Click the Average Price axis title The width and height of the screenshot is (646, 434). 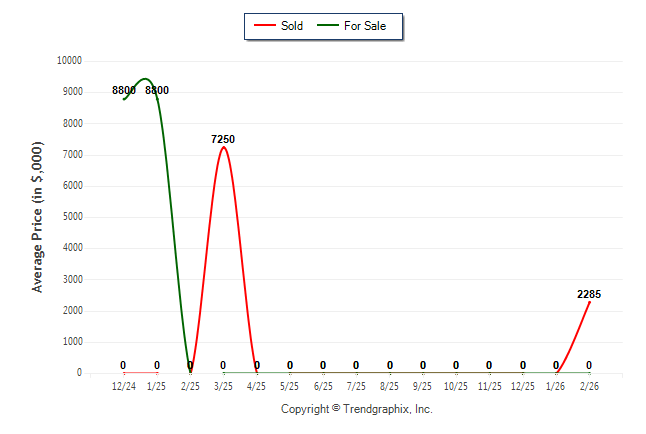coord(38,216)
